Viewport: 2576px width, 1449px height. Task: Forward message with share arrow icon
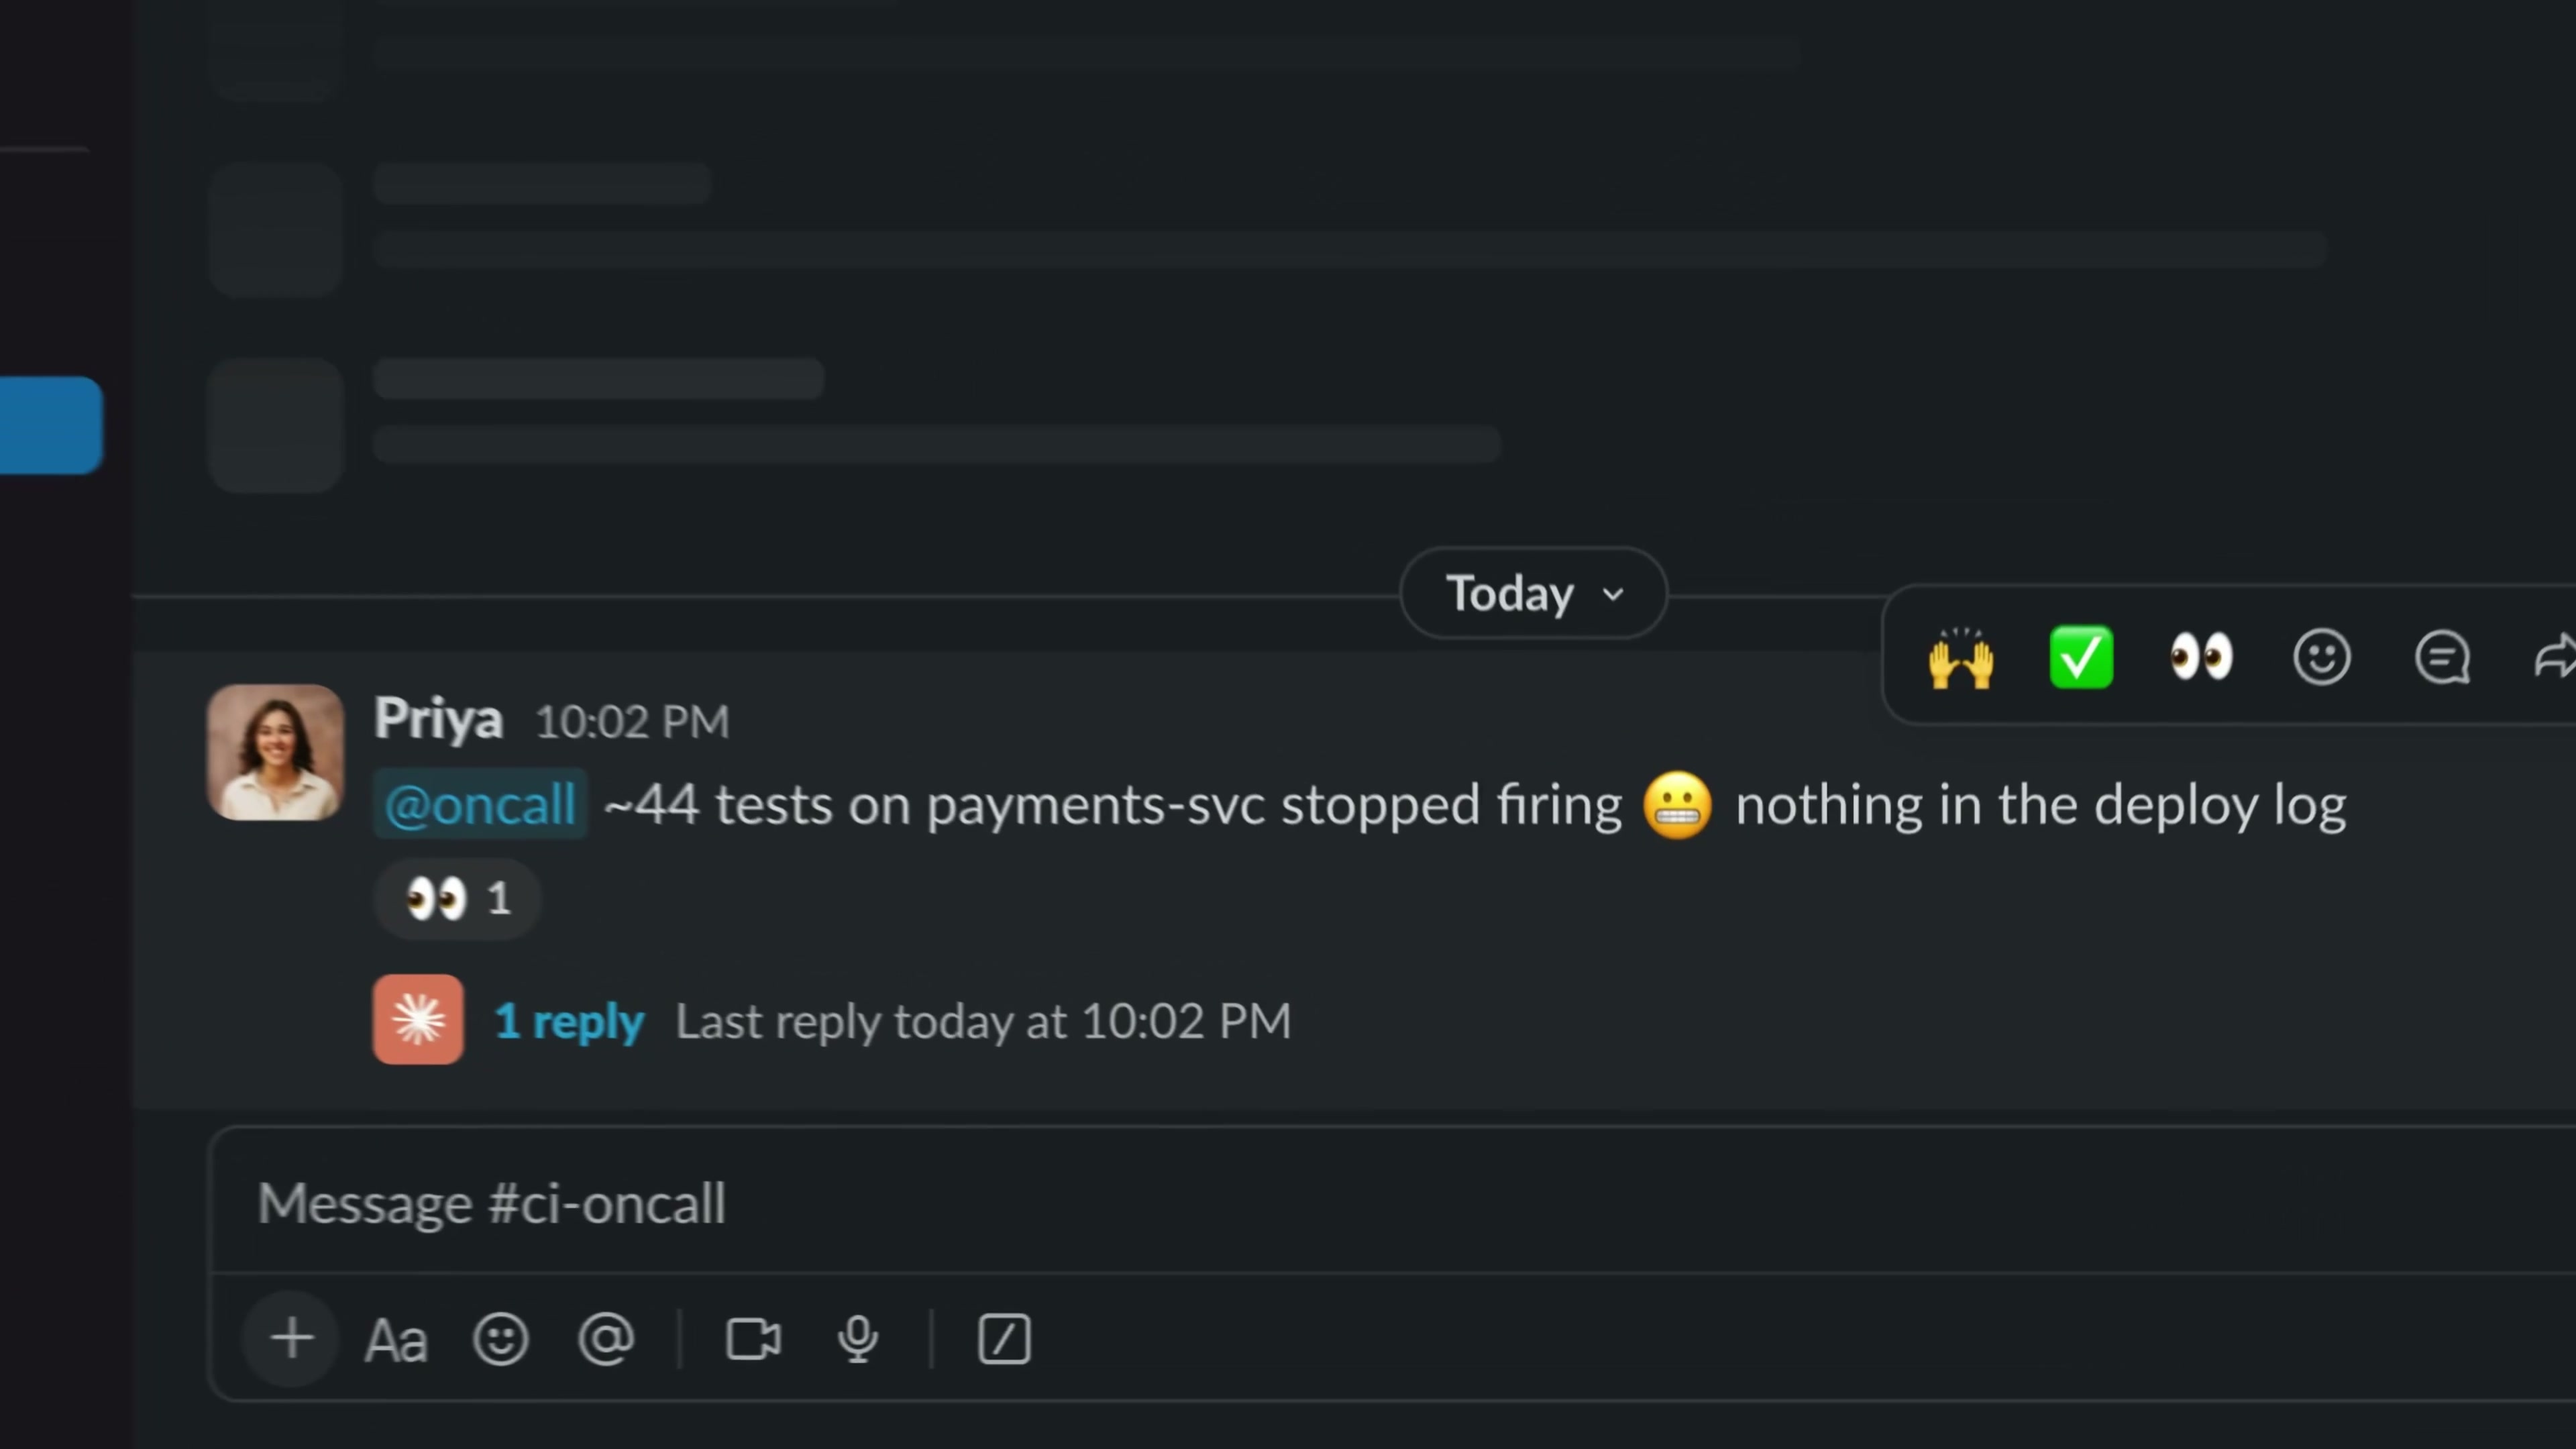pos(2555,657)
